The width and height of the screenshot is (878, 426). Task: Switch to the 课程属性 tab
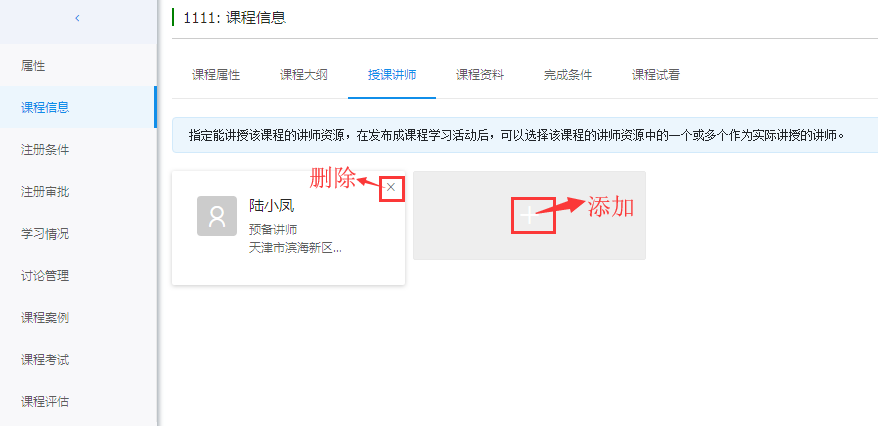click(216, 75)
